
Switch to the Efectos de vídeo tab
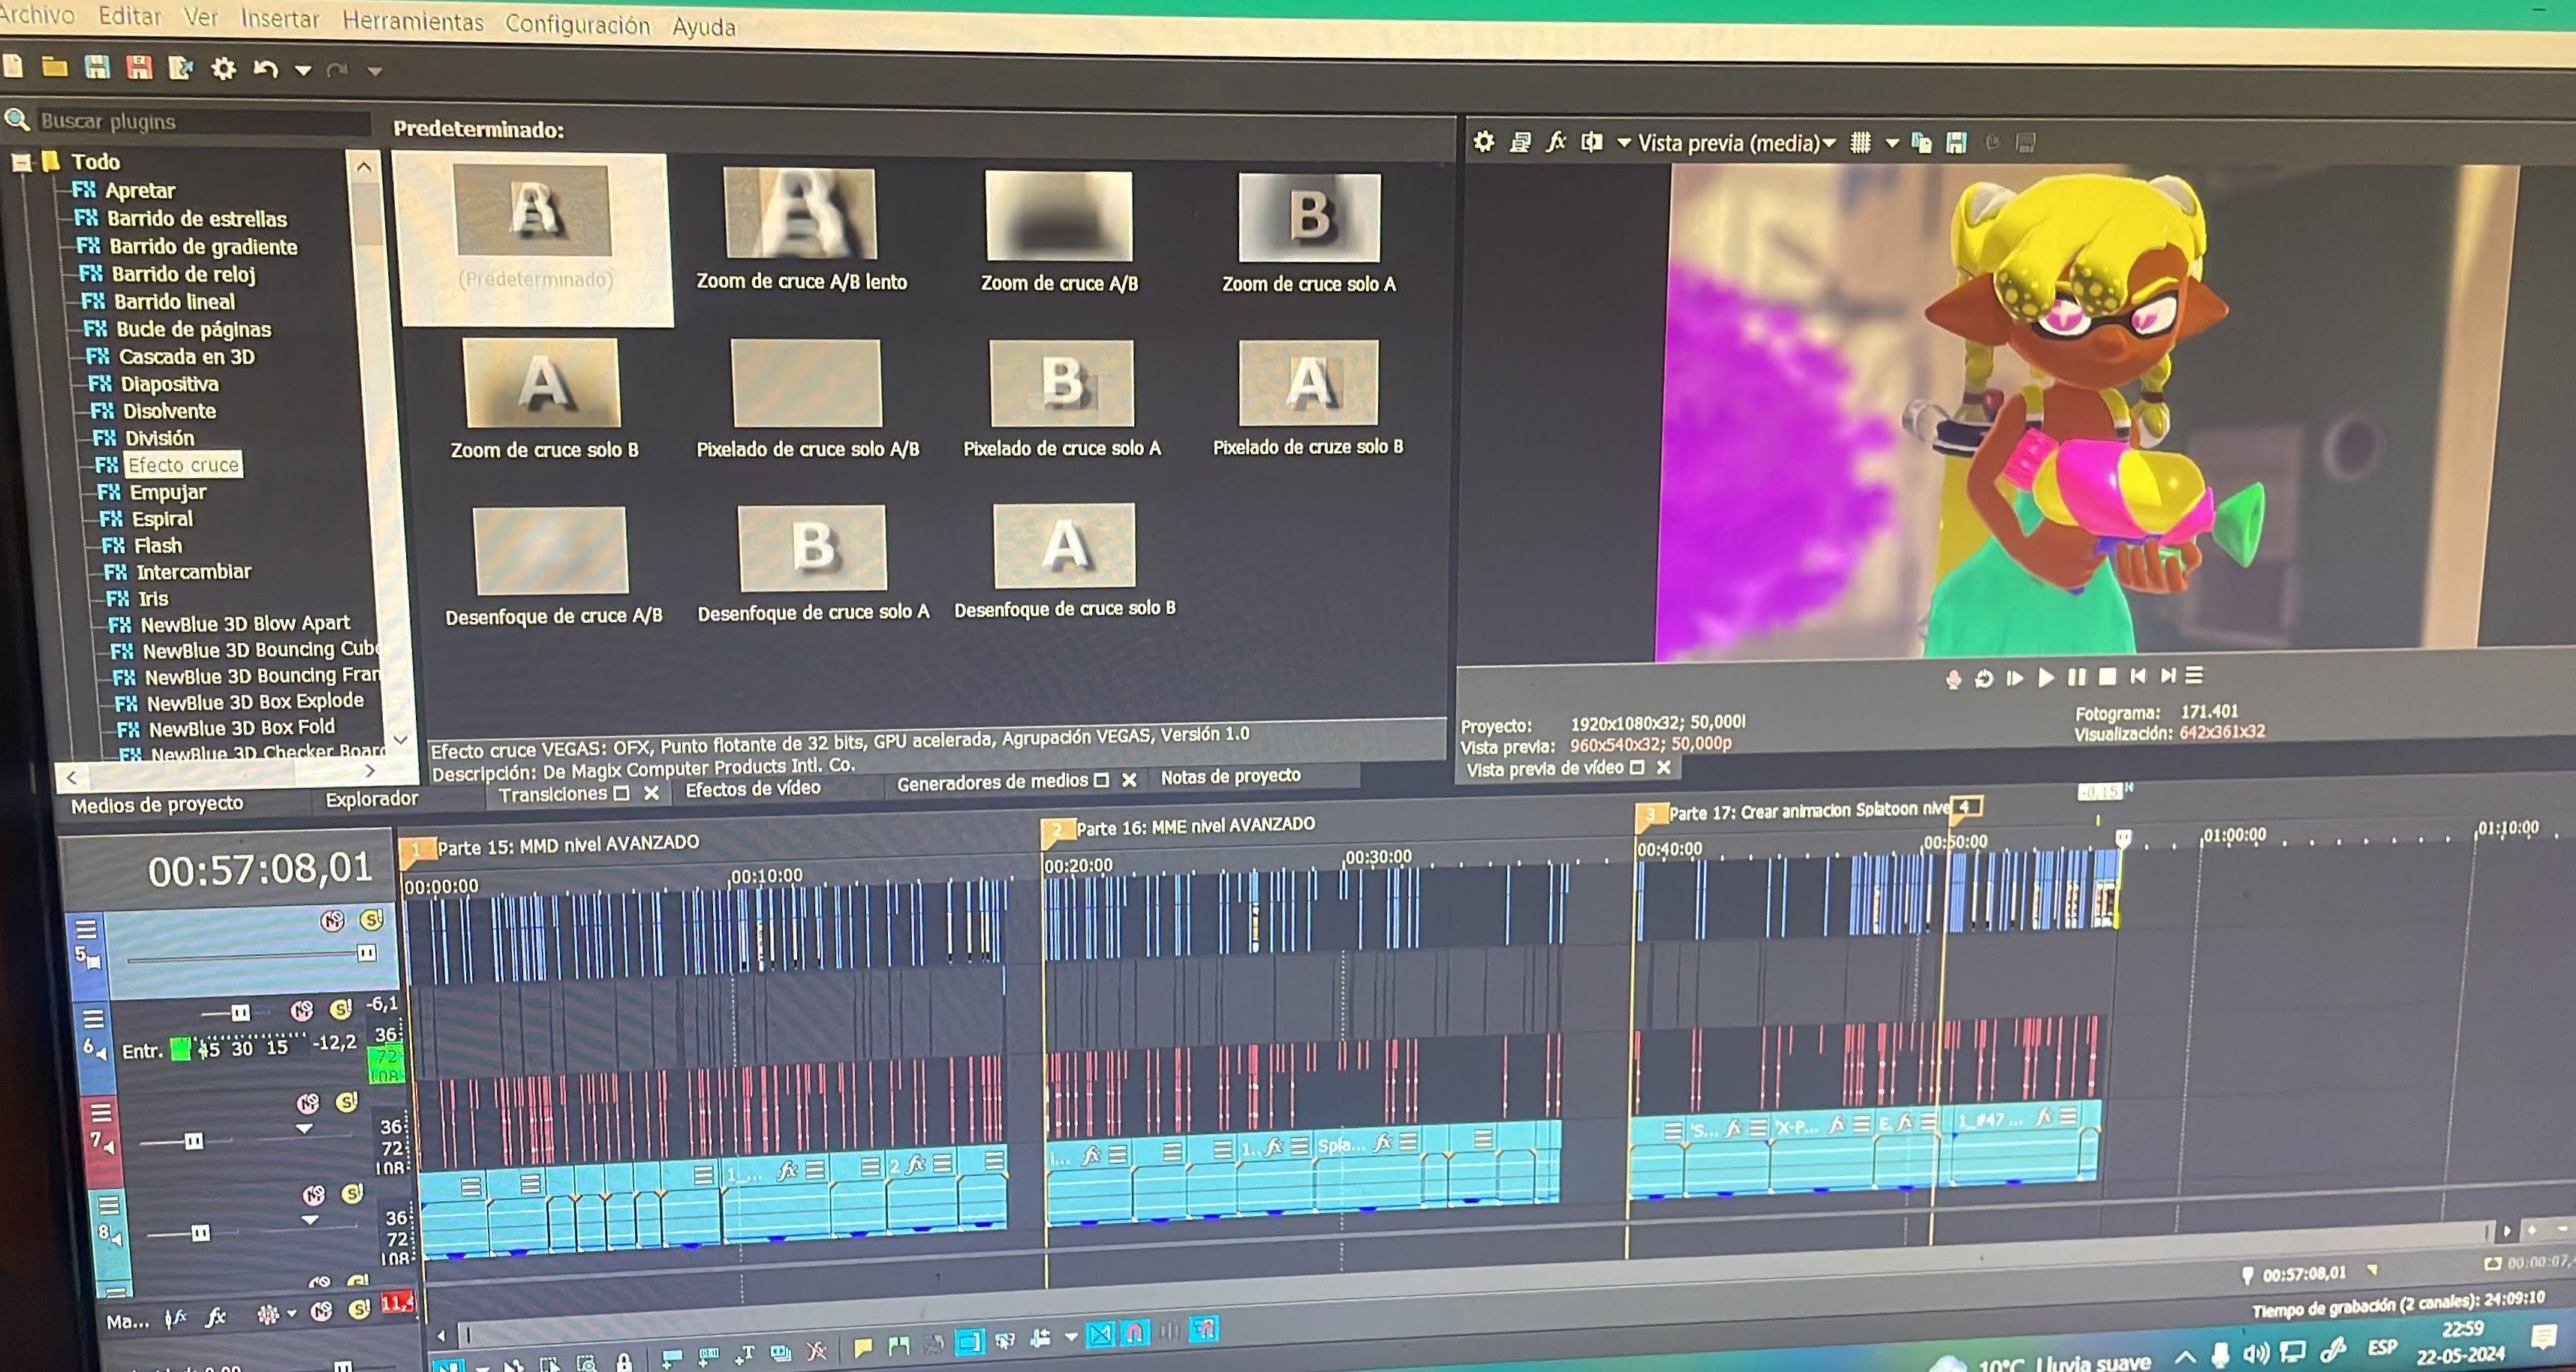click(x=753, y=788)
